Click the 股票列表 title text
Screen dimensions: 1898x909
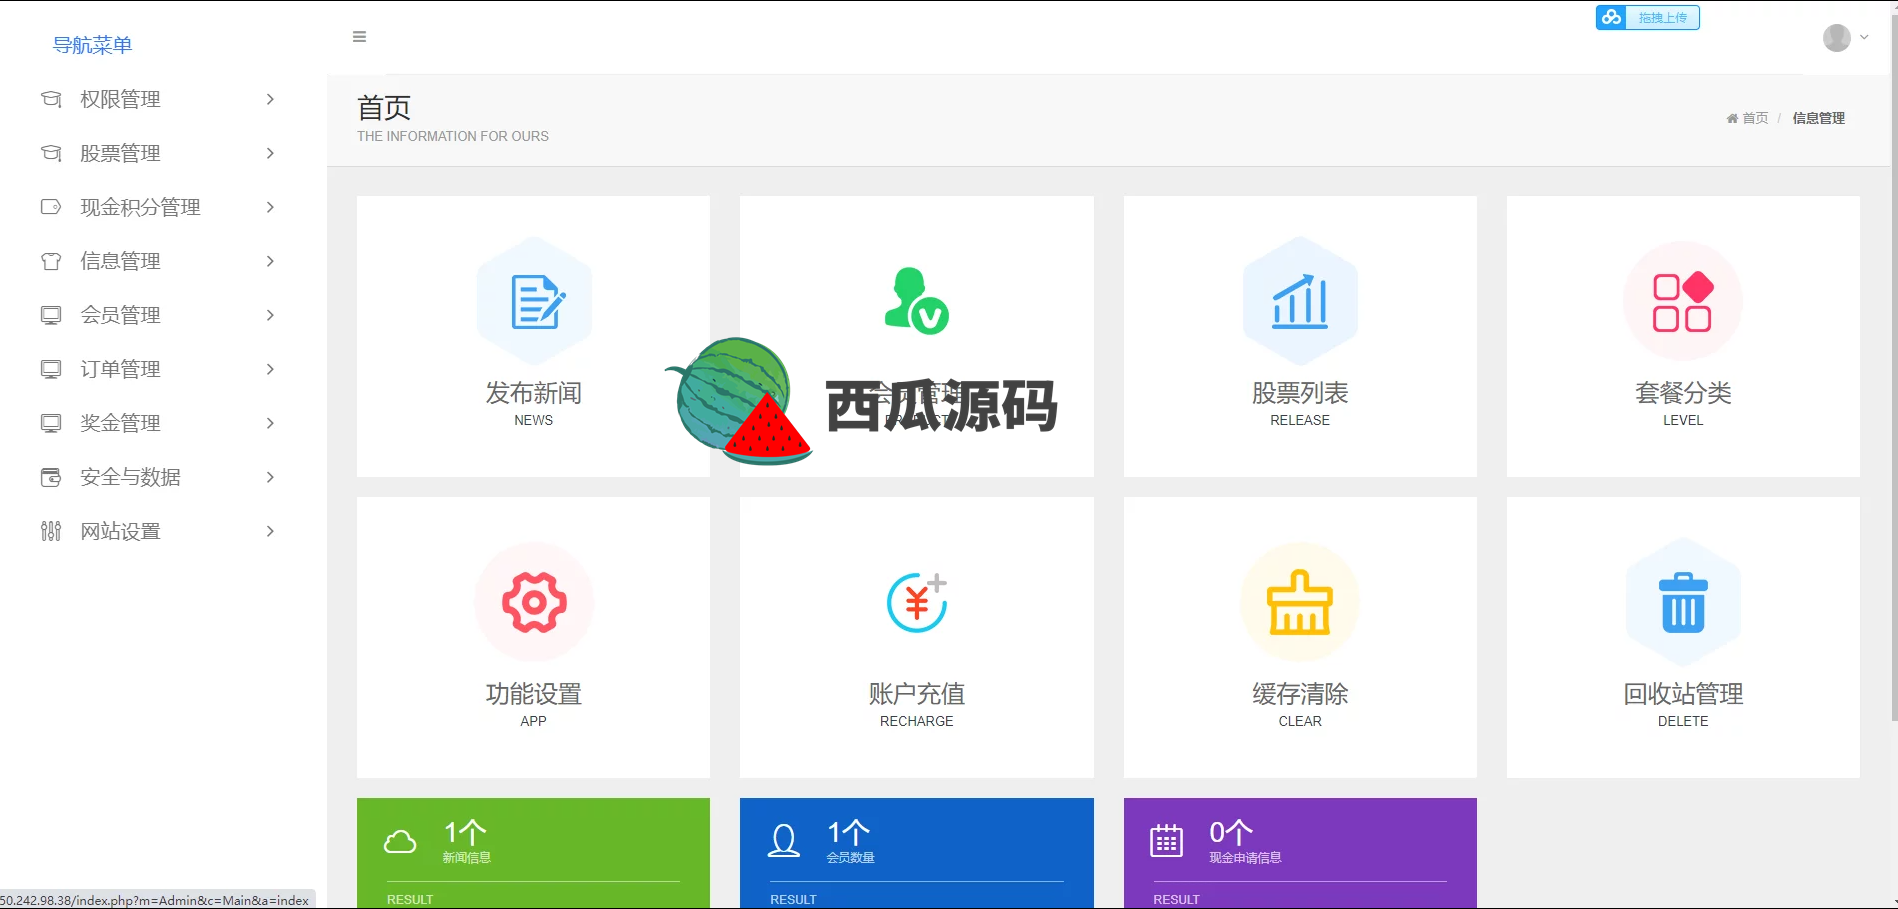coord(1300,393)
